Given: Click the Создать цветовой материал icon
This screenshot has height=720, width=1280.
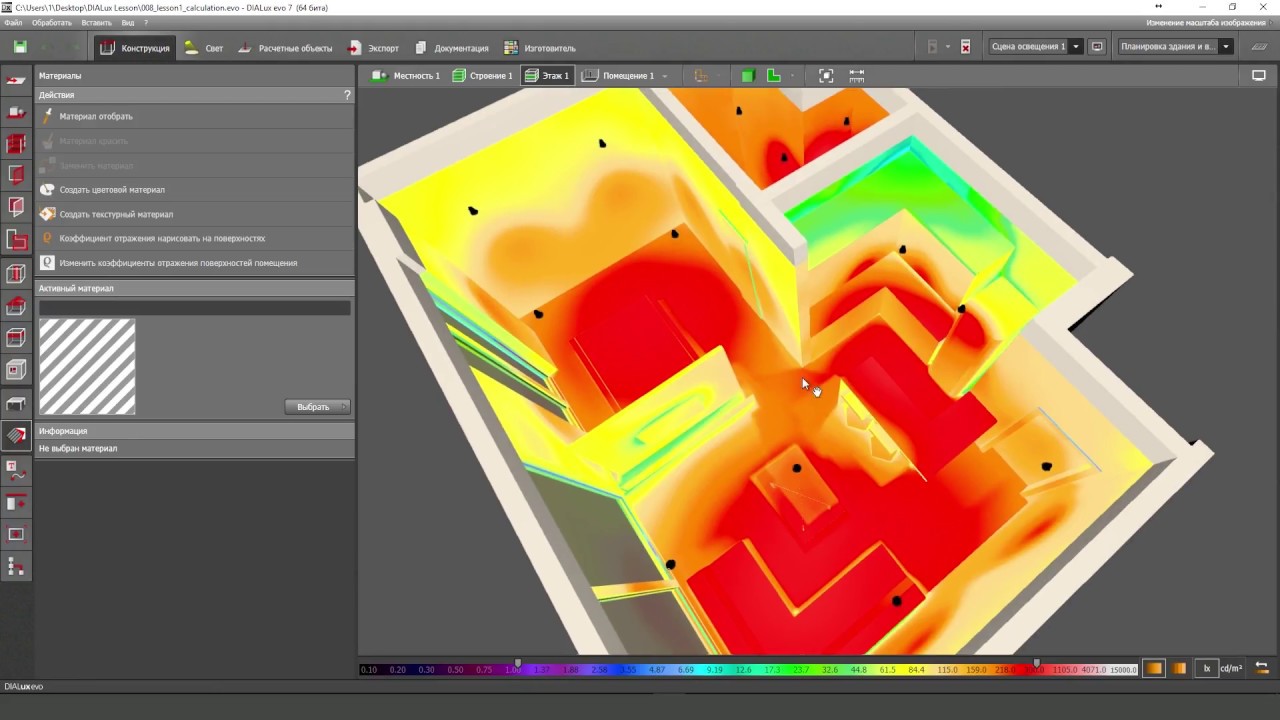Looking at the screenshot, I should (x=47, y=189).
